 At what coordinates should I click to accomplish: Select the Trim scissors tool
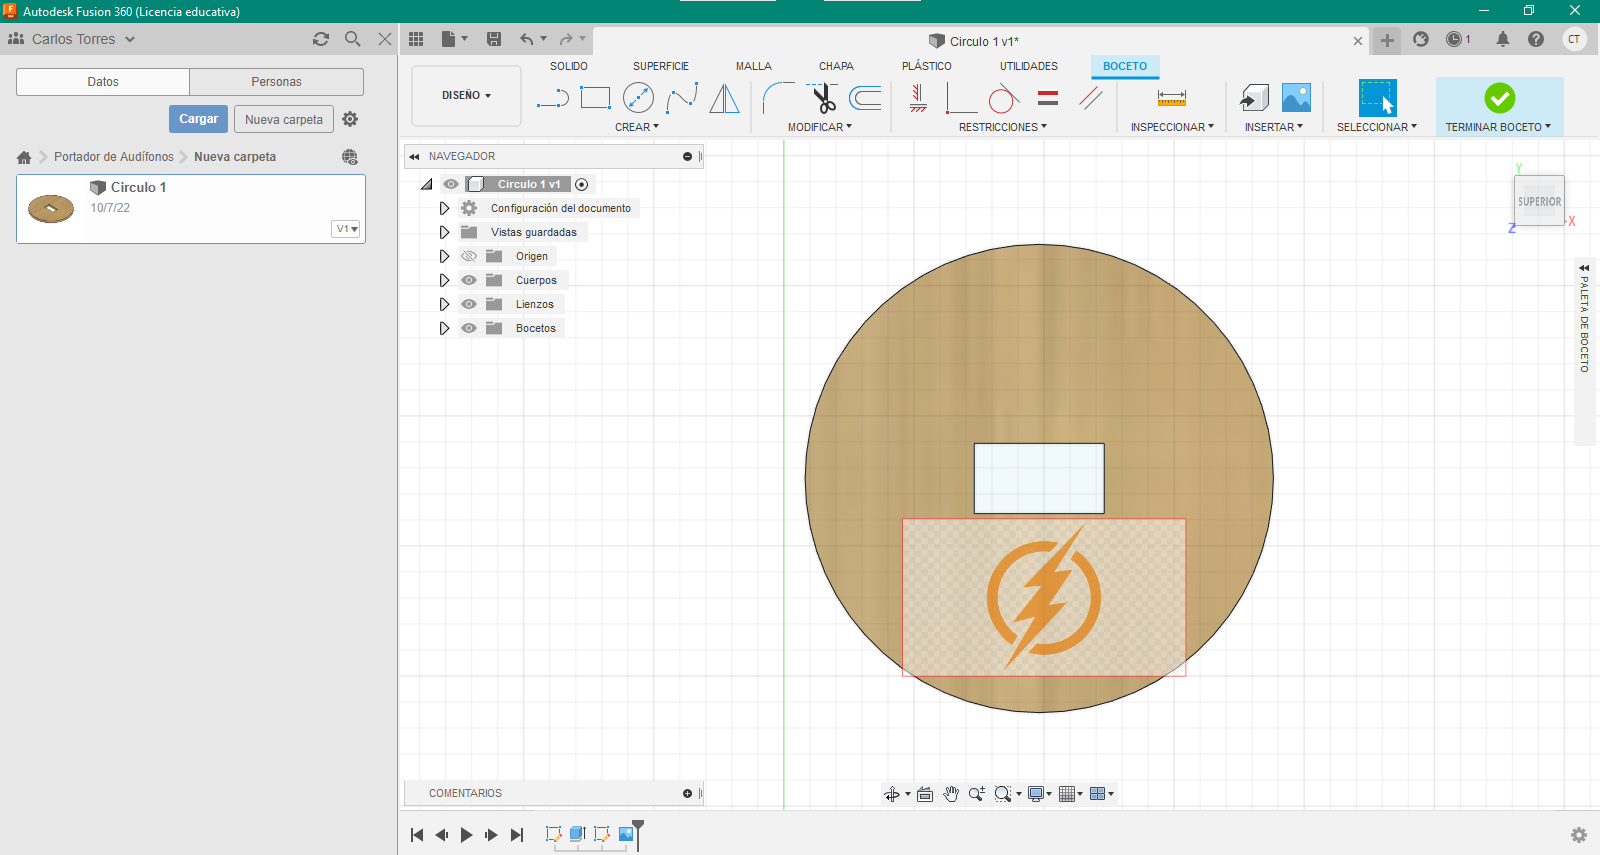pos(823,98)
